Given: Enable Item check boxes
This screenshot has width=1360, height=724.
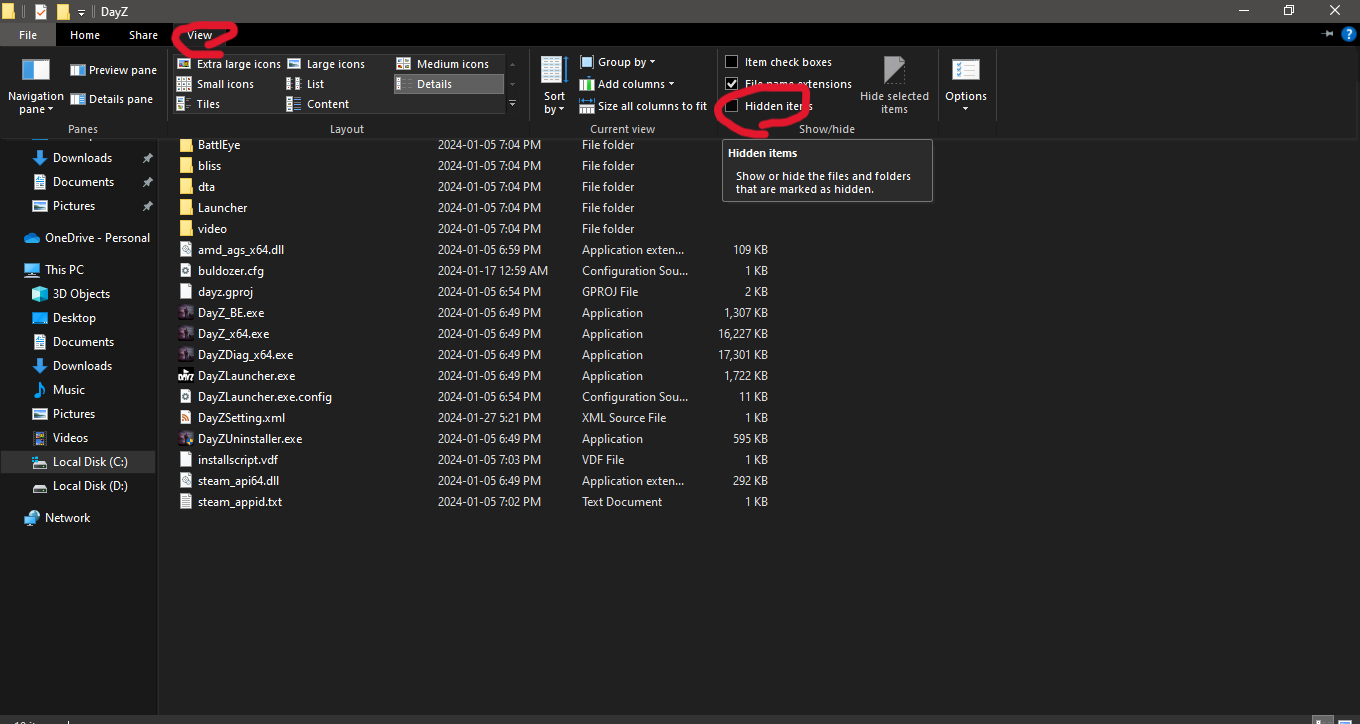Looking at the screenshot, I should pyautogui.click(x=732, y=62).
